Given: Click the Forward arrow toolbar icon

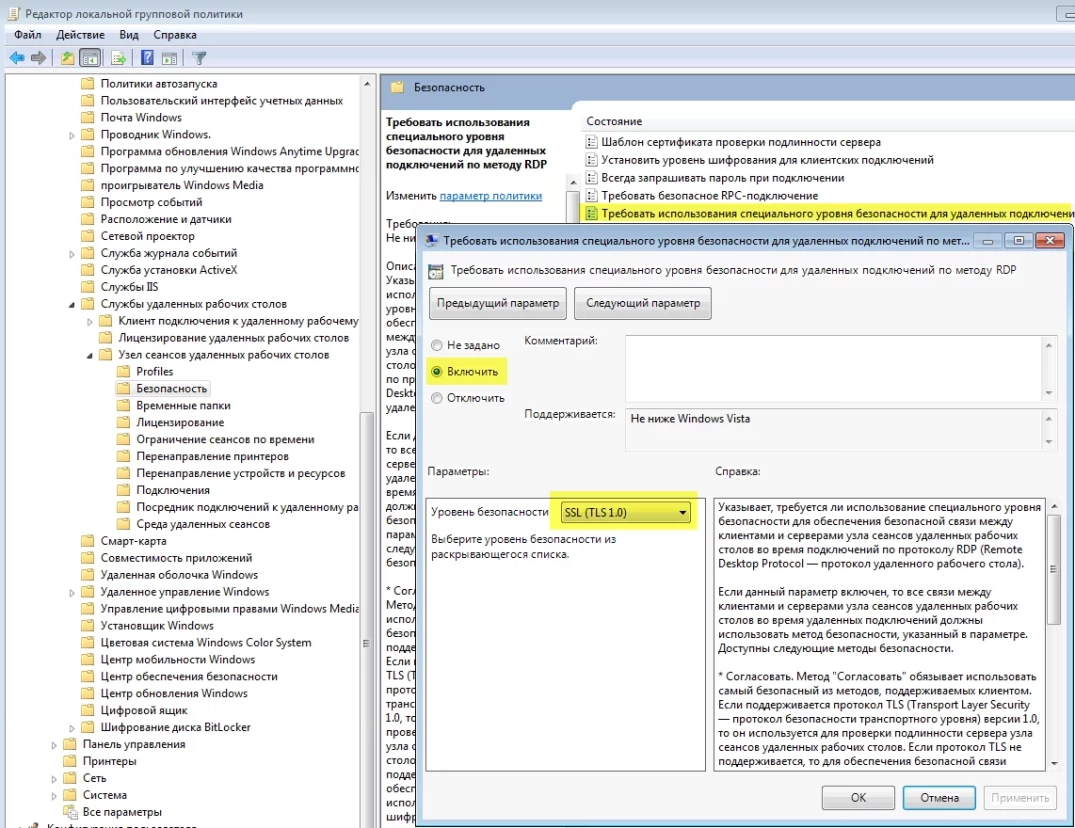Looking at the screenshot, I should pos(38,58).
